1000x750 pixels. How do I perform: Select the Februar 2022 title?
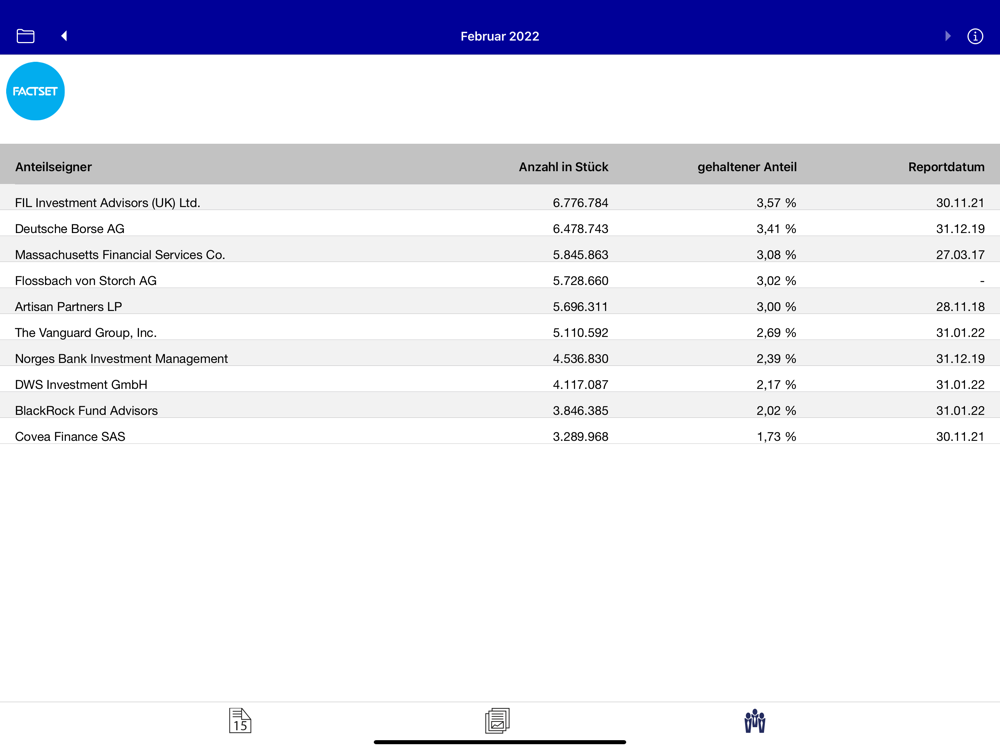(500, 36)
